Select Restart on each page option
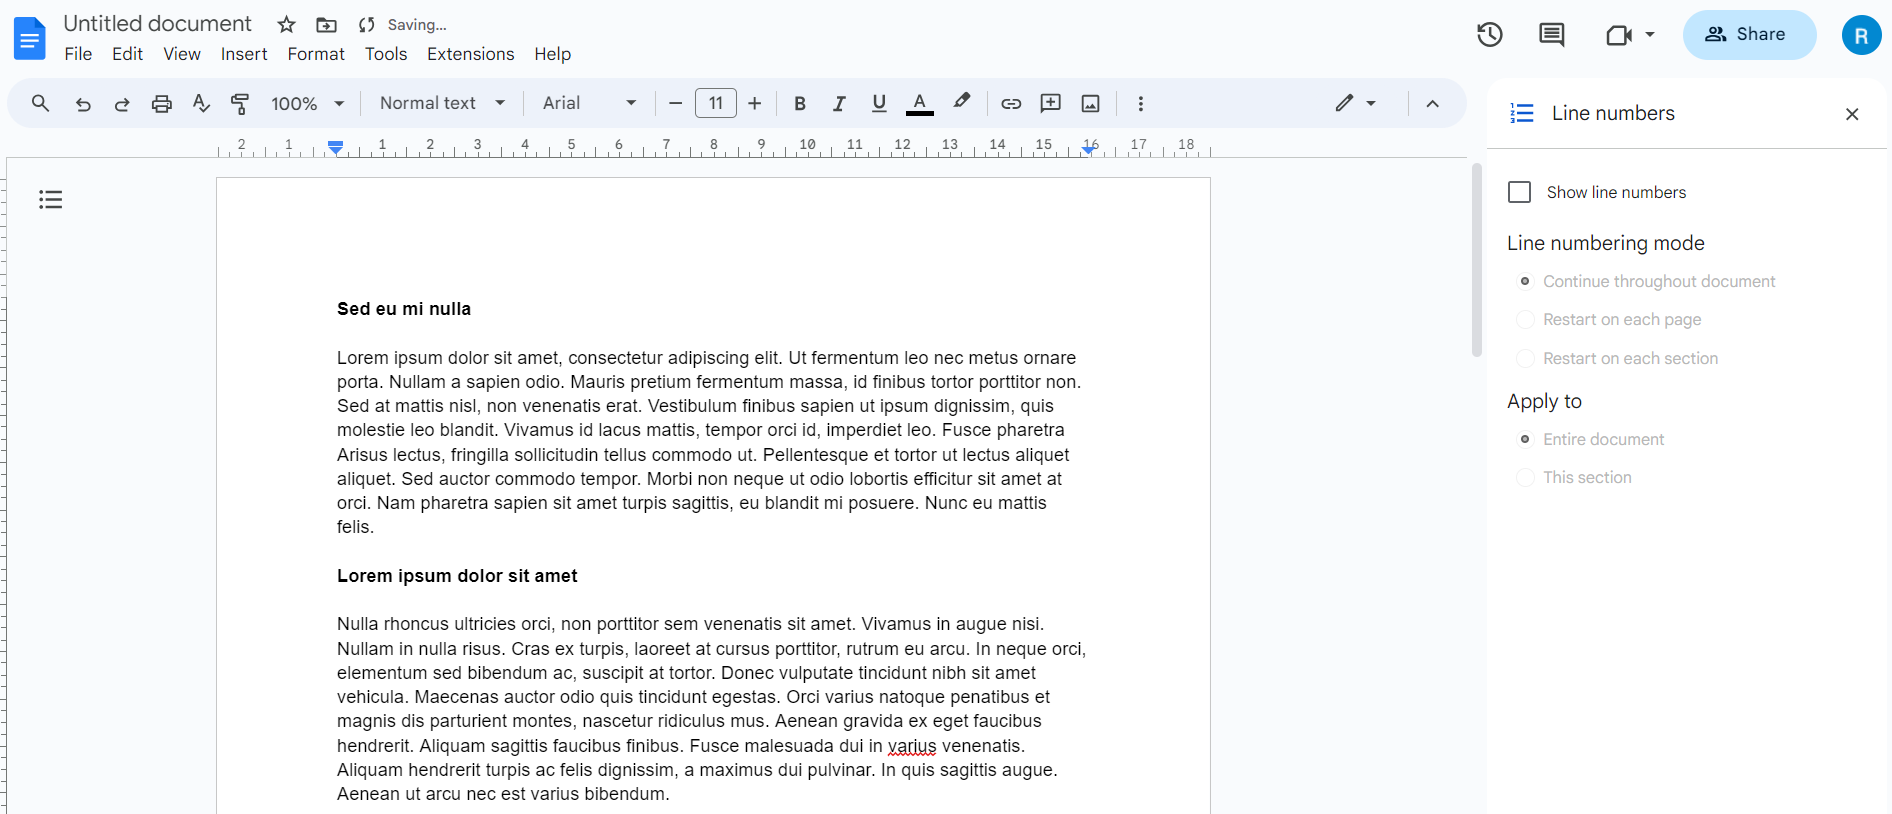This screenshot has width=1892, height=814. tap(1525, 320)
